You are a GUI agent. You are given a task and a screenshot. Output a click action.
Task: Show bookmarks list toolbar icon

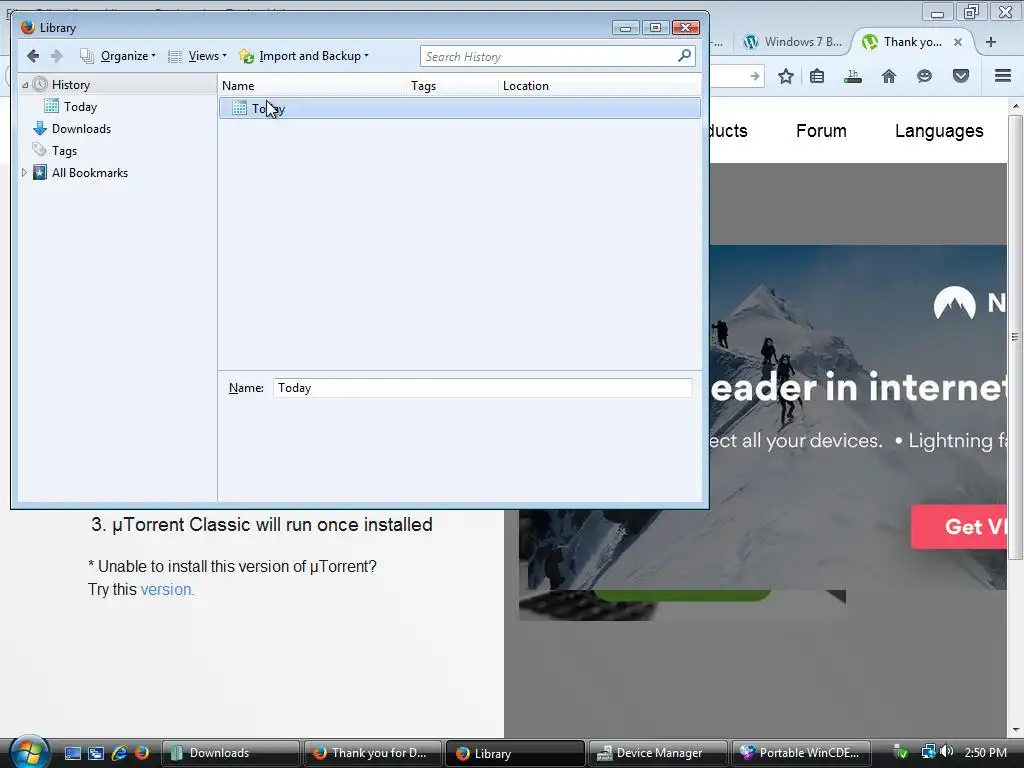tap(817, 76)
